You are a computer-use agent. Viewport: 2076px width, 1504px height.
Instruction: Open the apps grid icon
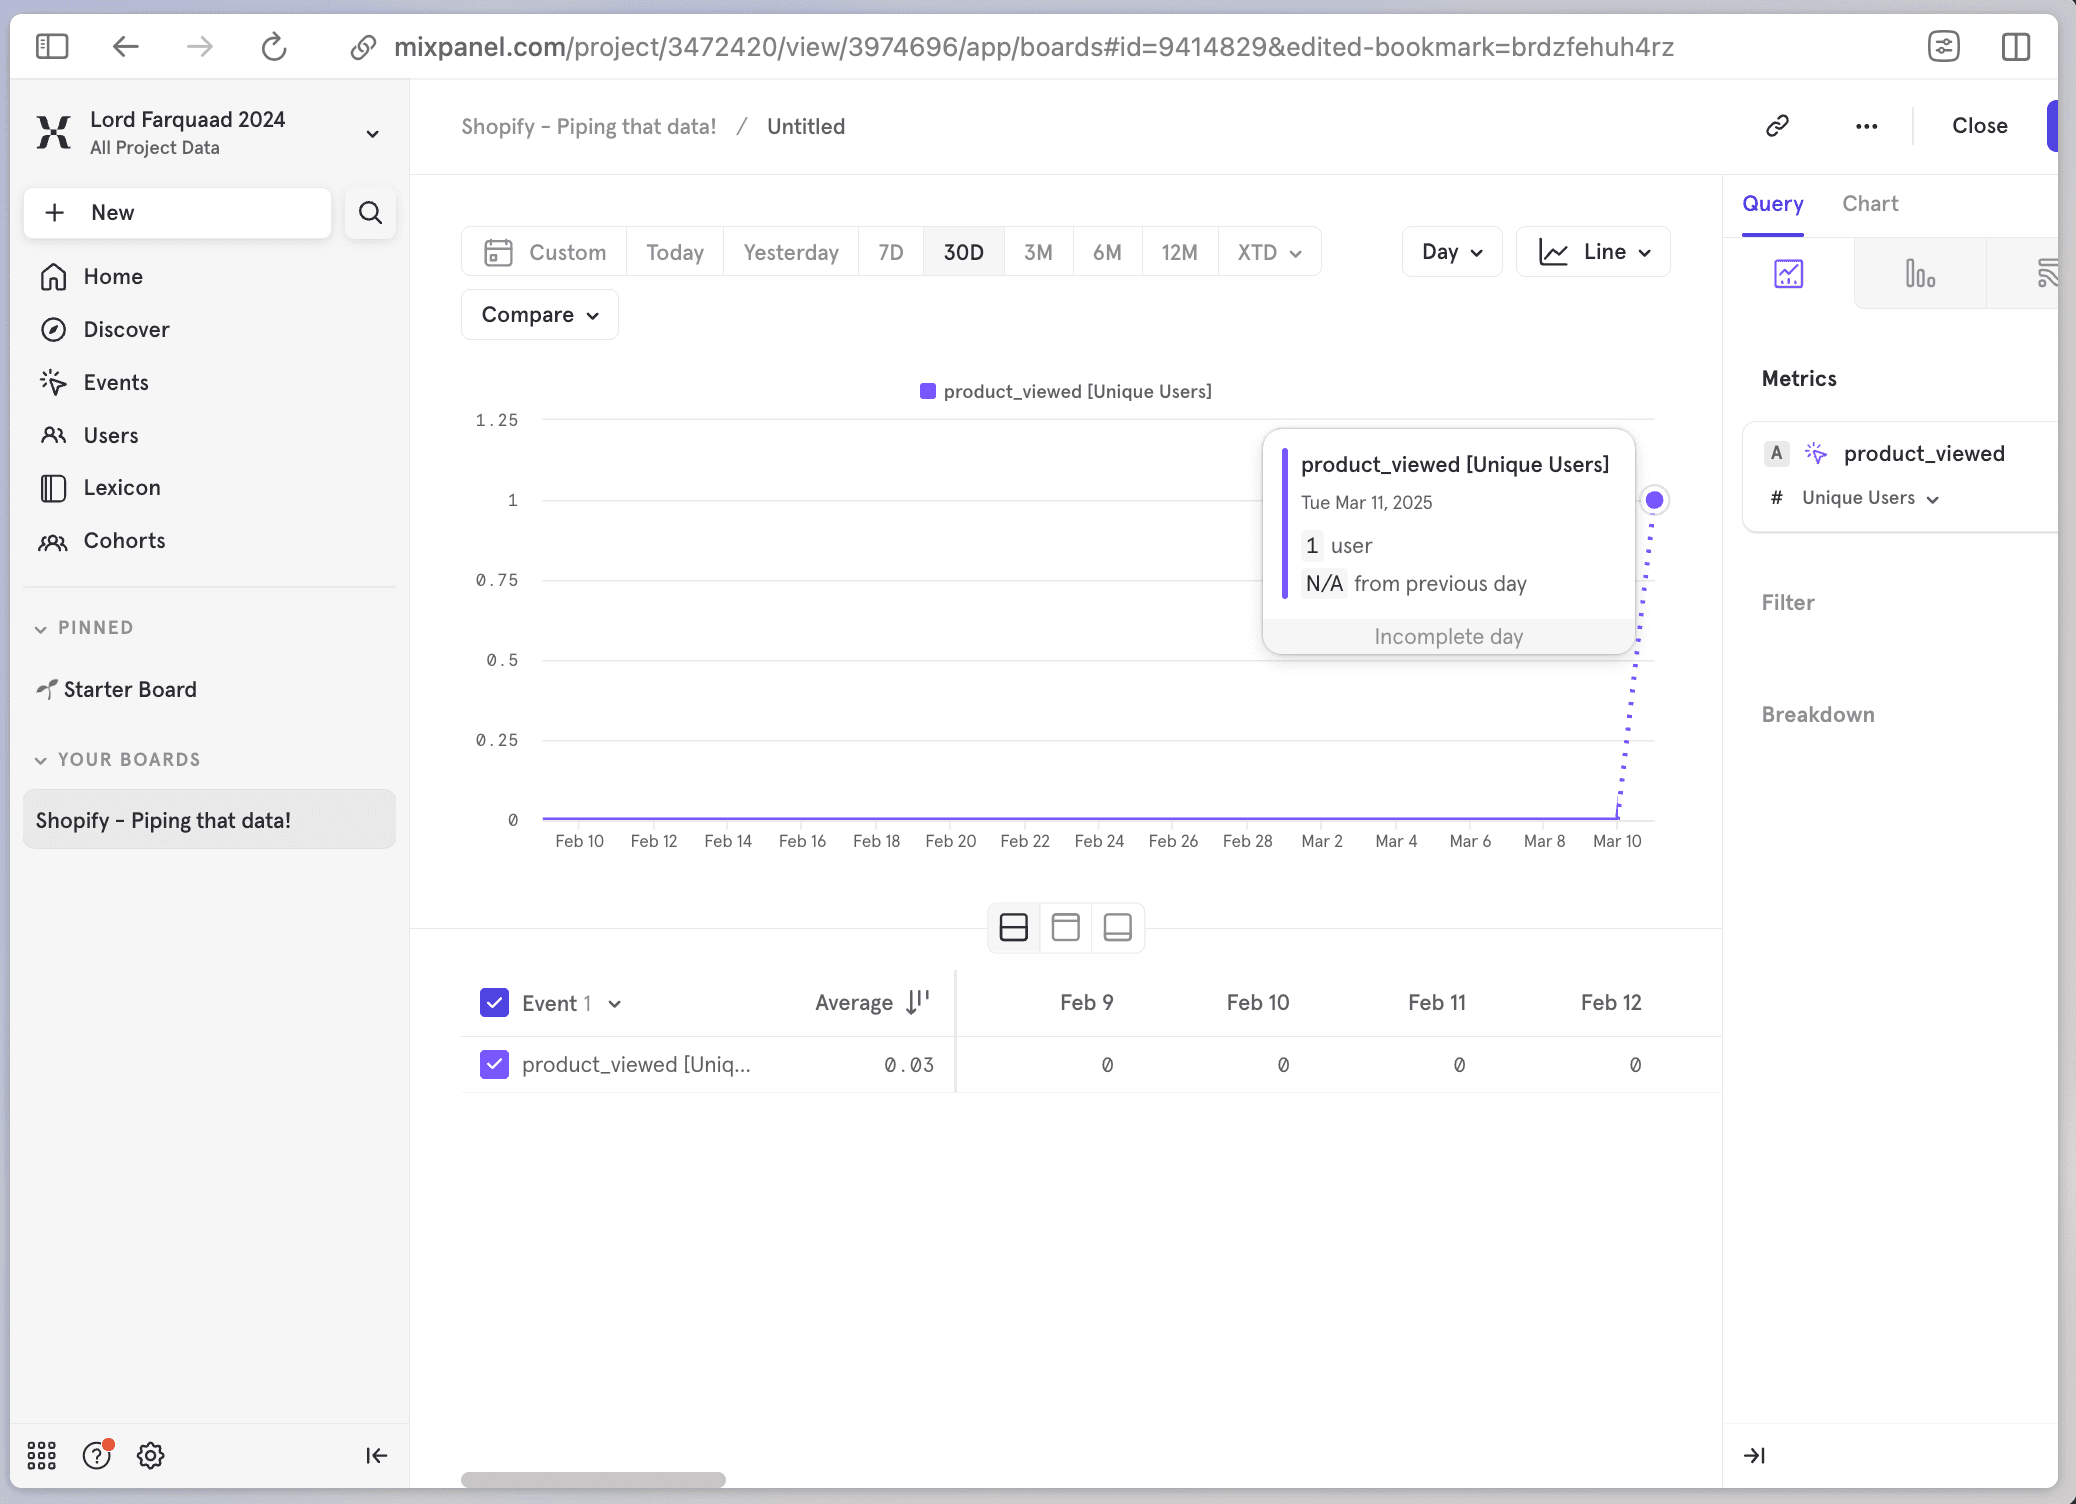tap(41, 1456)
